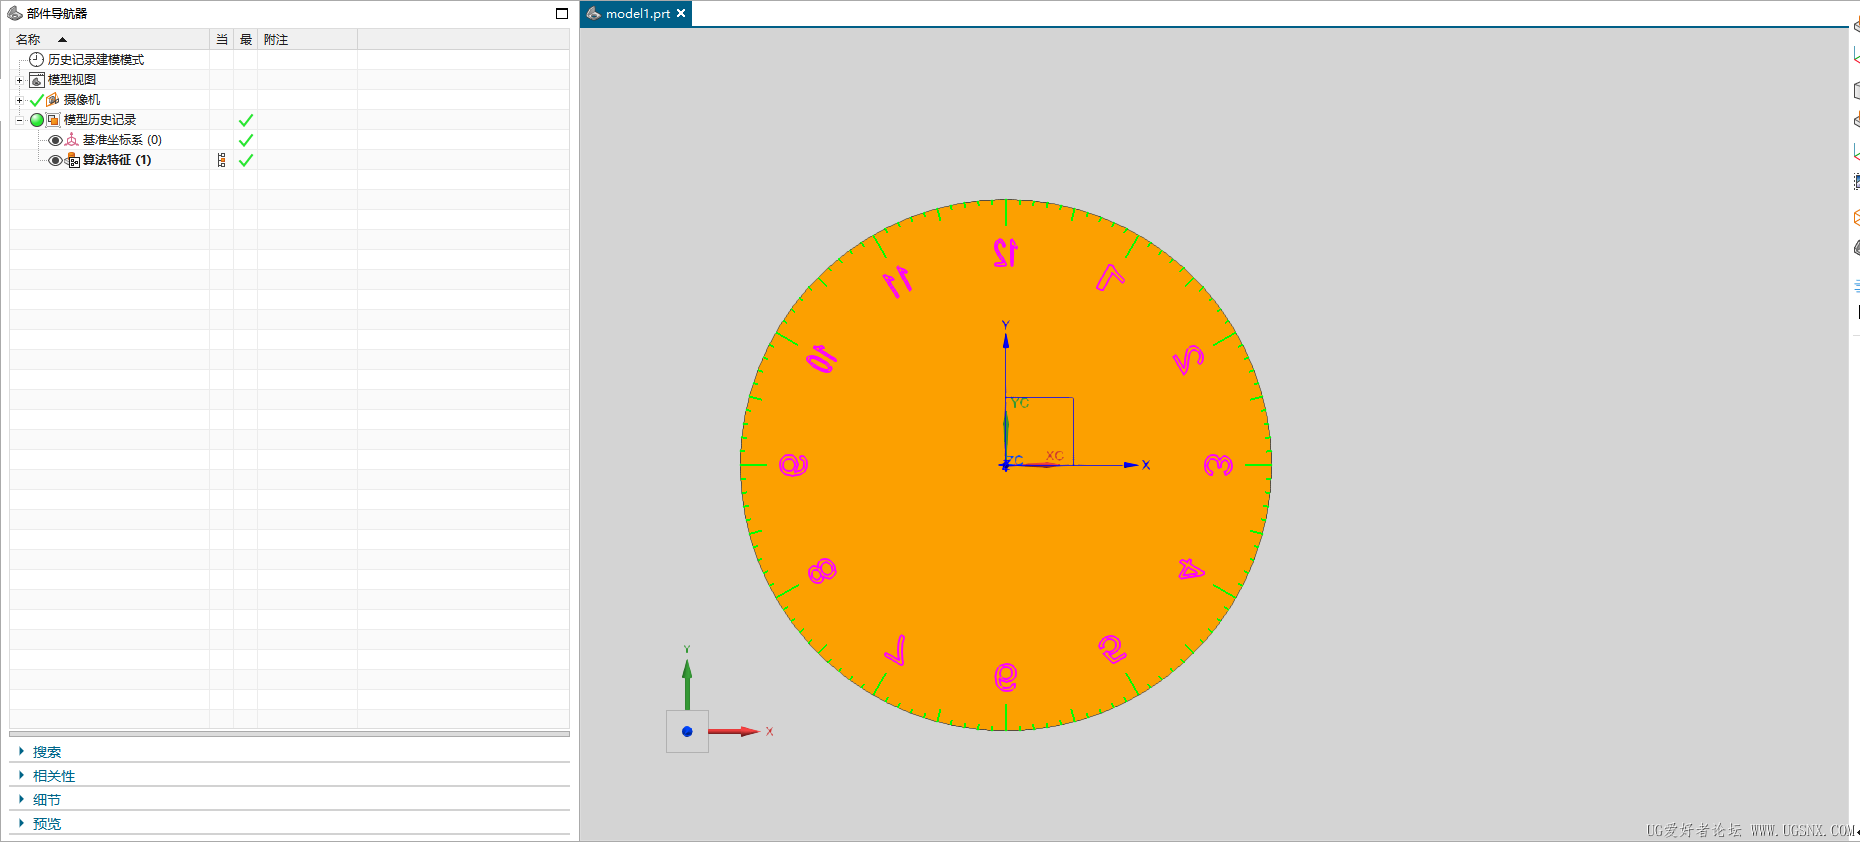Click the 当 column header
Viewport: 1860px width, 843px height.
[222, 40]
